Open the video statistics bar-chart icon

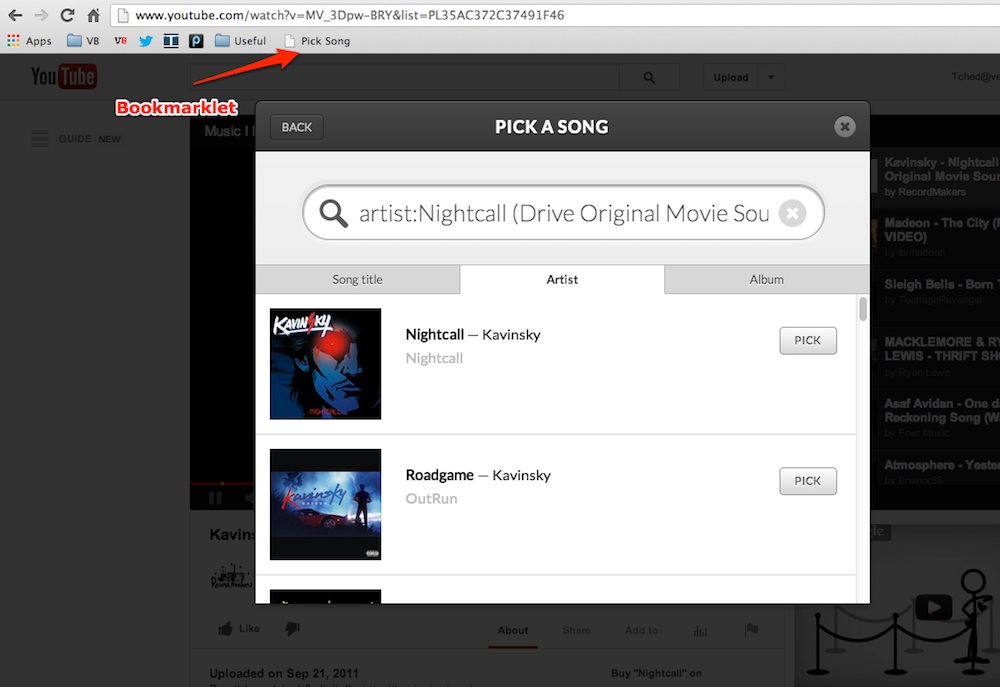pyautogui.click(x=700, y=631)
